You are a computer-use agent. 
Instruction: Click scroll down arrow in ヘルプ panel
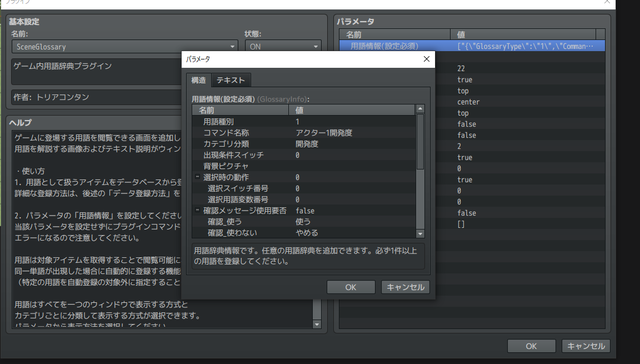pyautogui.click(x=317, y=324)
